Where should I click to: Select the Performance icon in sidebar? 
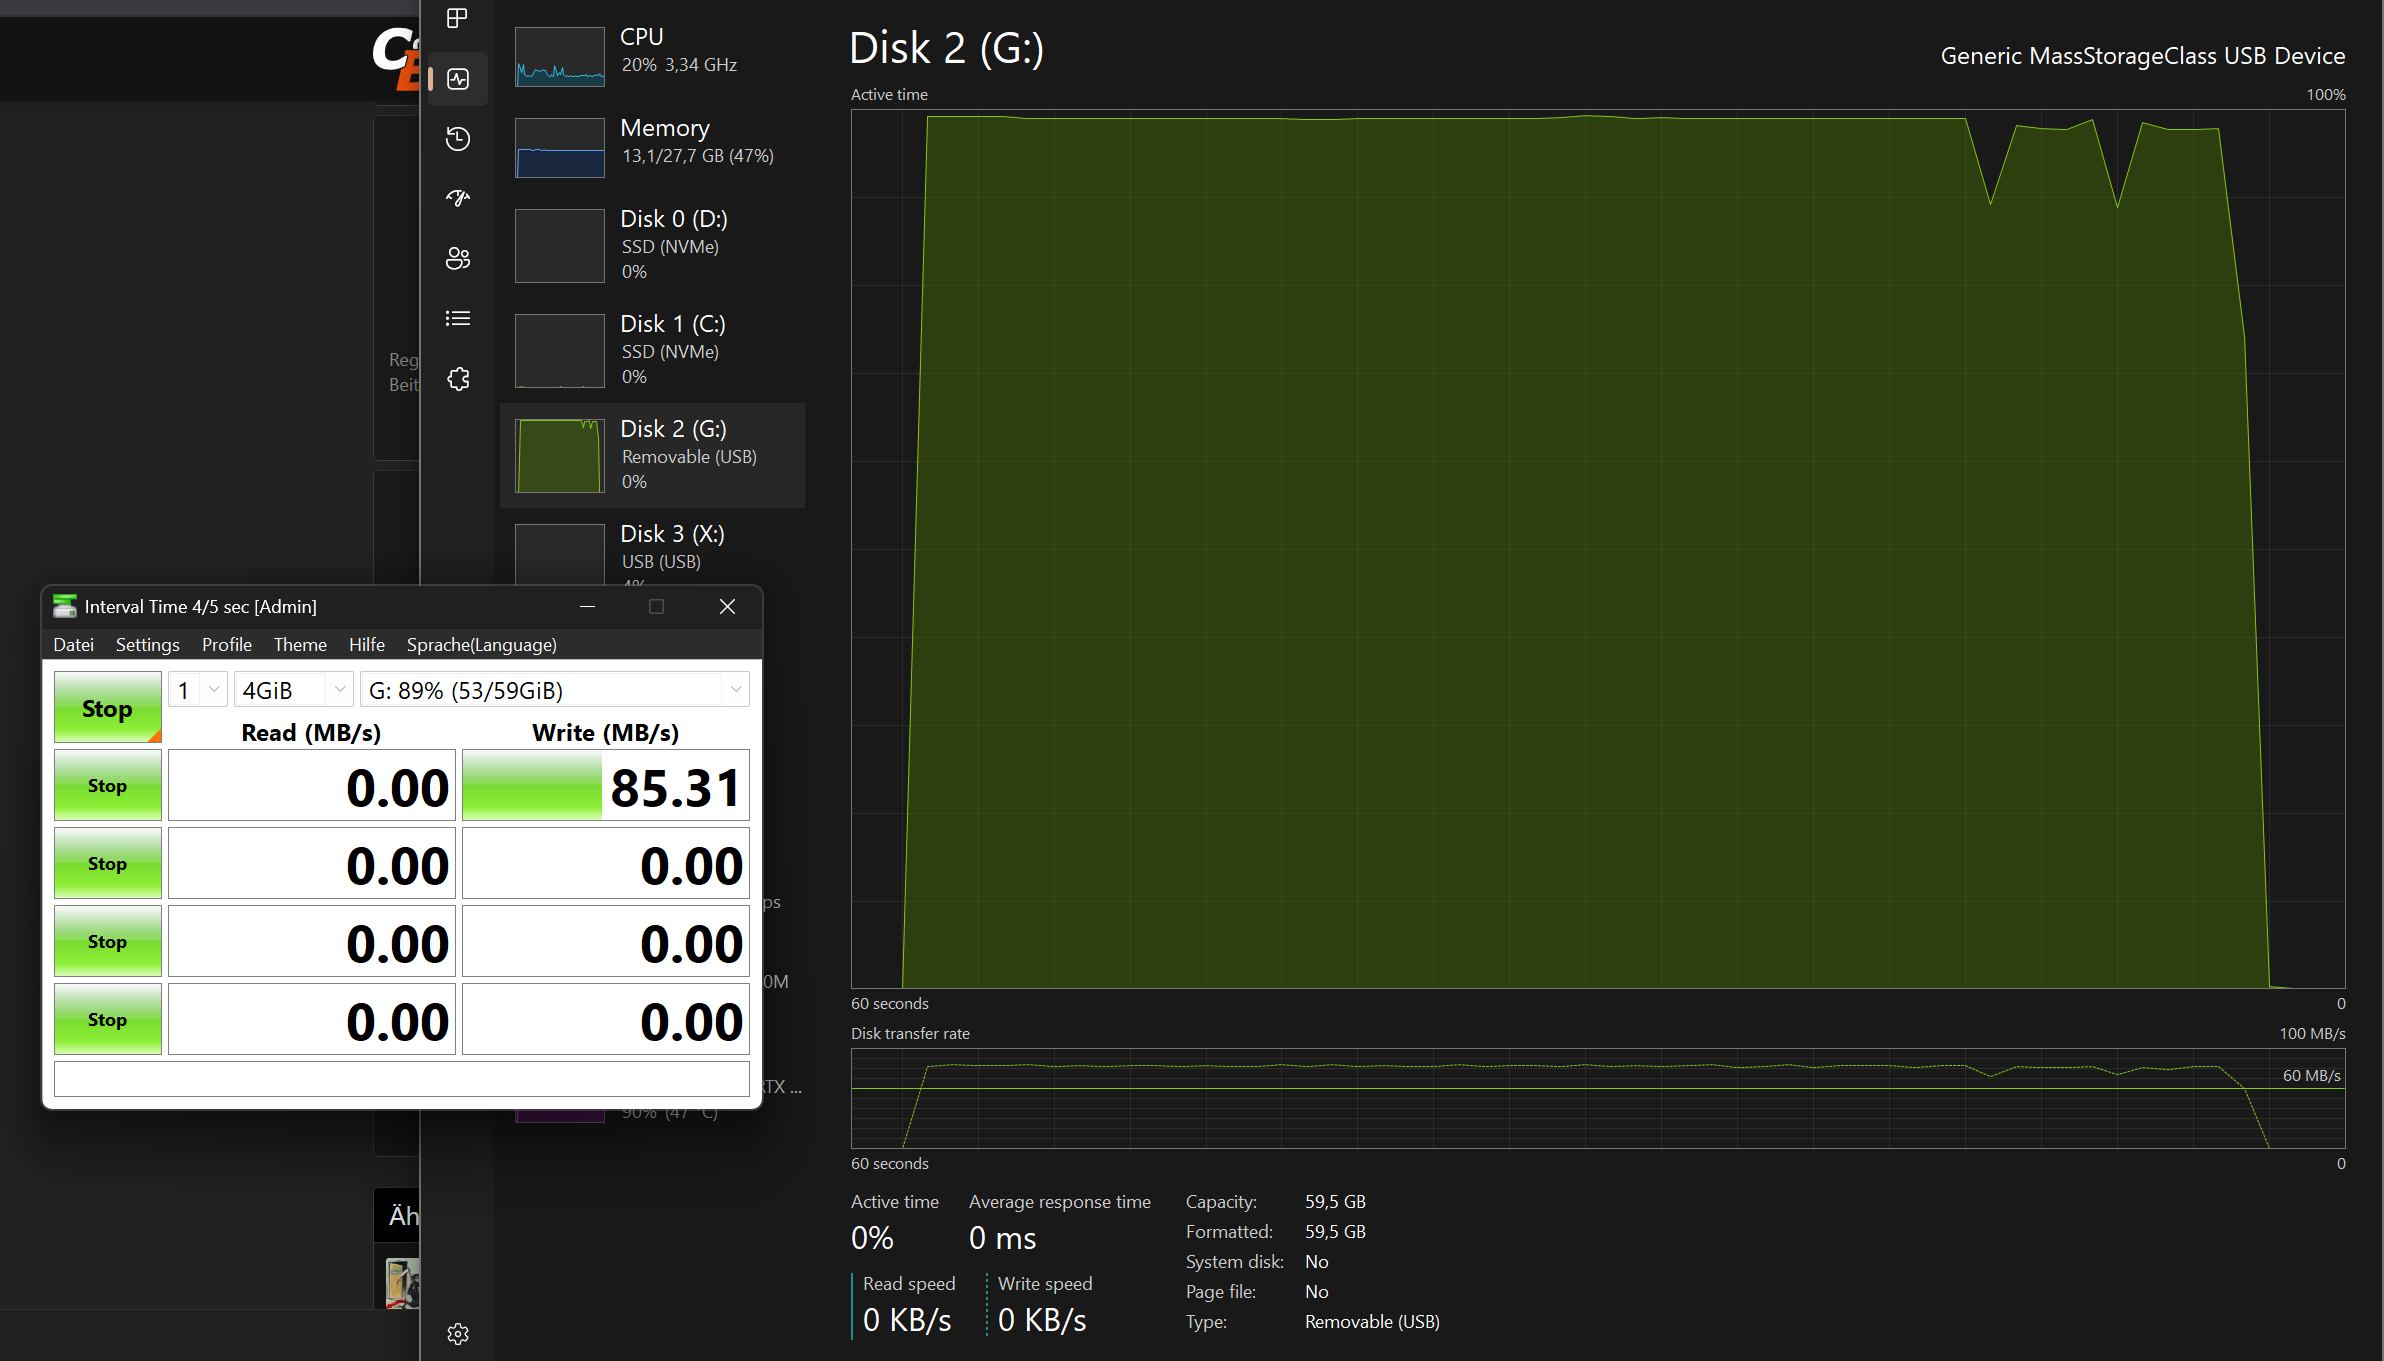pos(458,79)
